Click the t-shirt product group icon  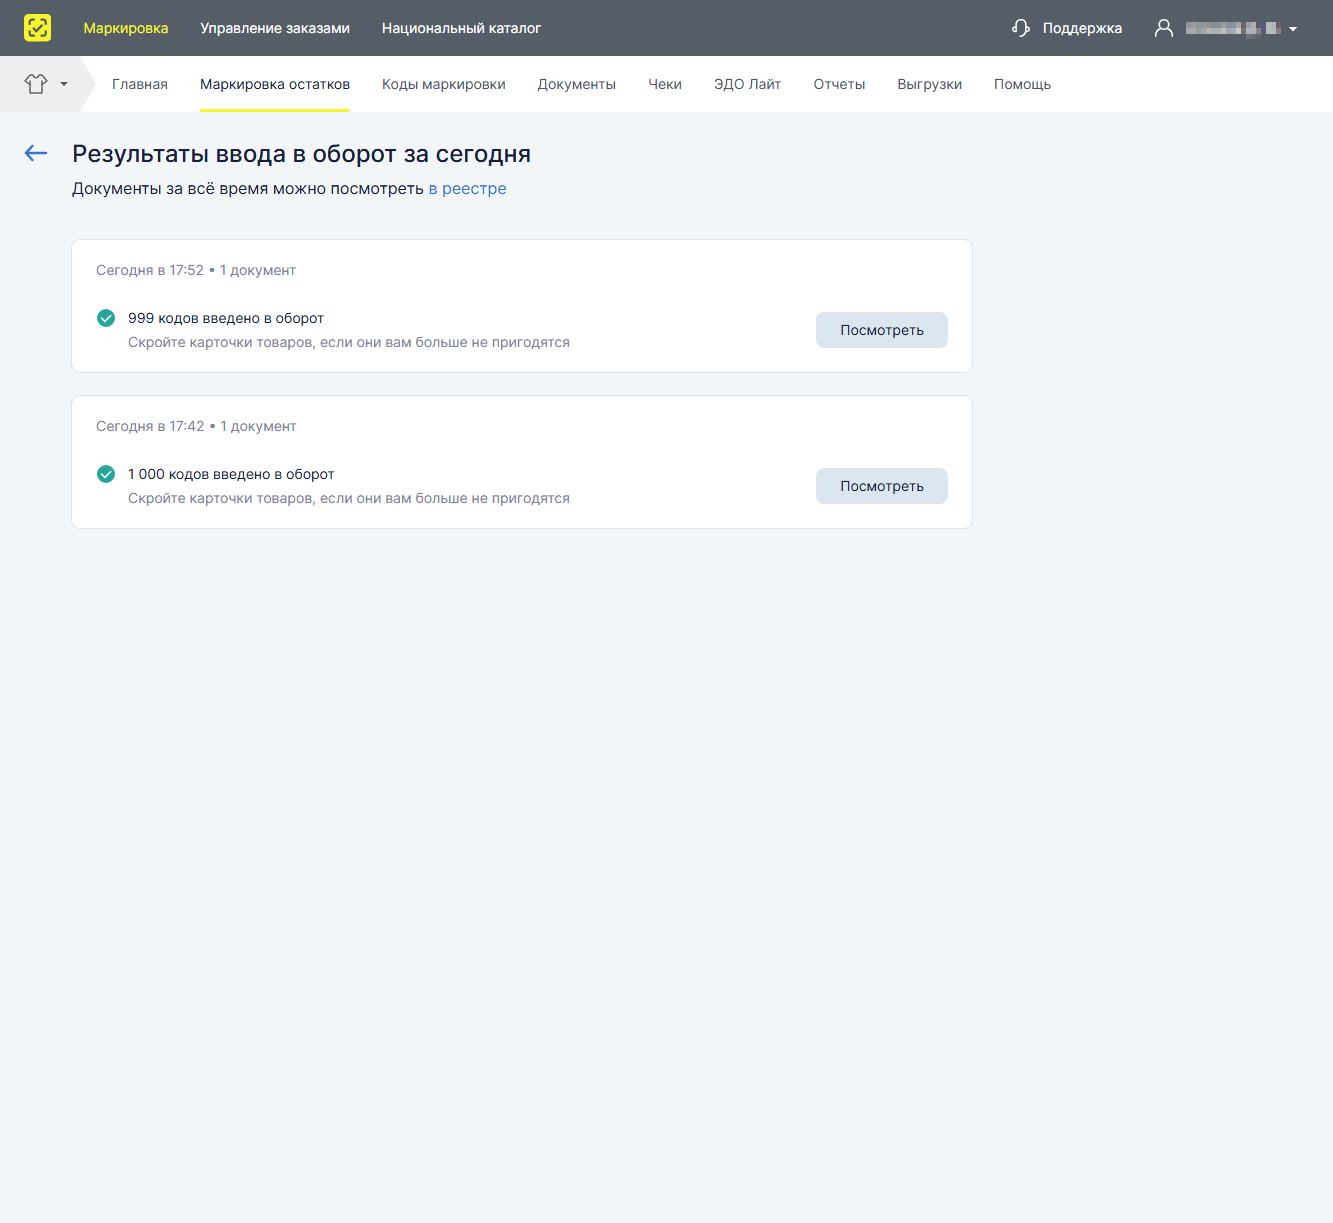[36, 84]
